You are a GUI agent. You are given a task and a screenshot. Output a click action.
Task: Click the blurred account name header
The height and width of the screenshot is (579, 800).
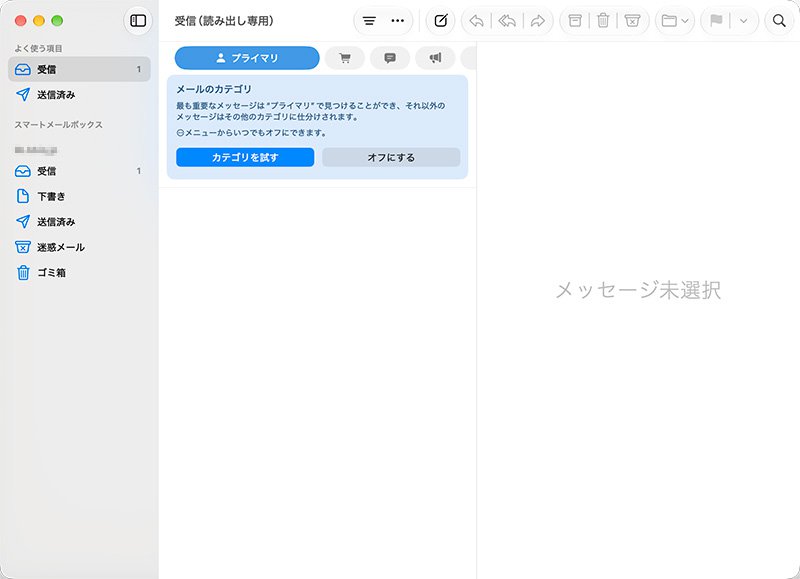click(x=36, y=150)
